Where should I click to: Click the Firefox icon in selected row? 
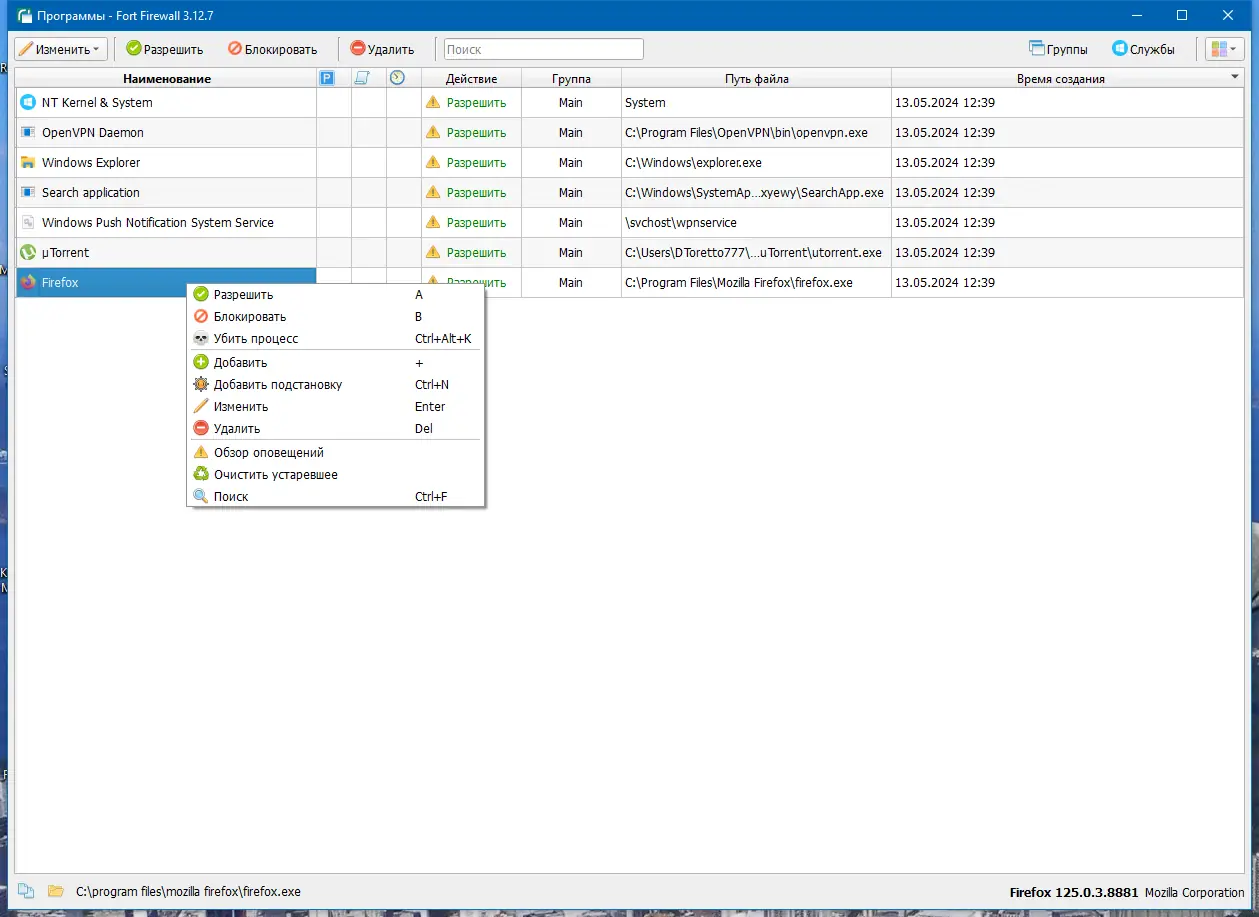(28, 282)
